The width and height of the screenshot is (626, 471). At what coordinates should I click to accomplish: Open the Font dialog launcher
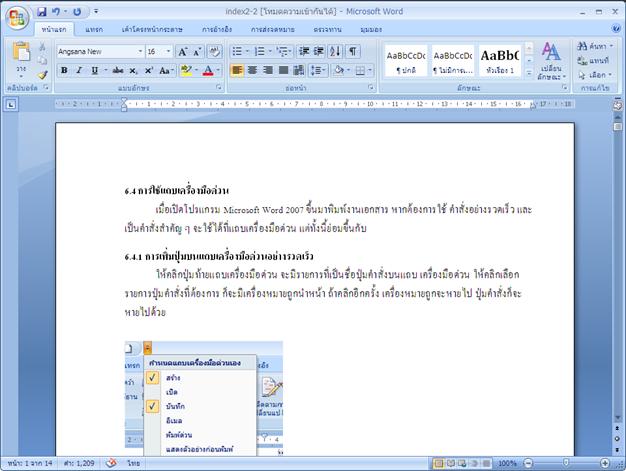(219, 87)
